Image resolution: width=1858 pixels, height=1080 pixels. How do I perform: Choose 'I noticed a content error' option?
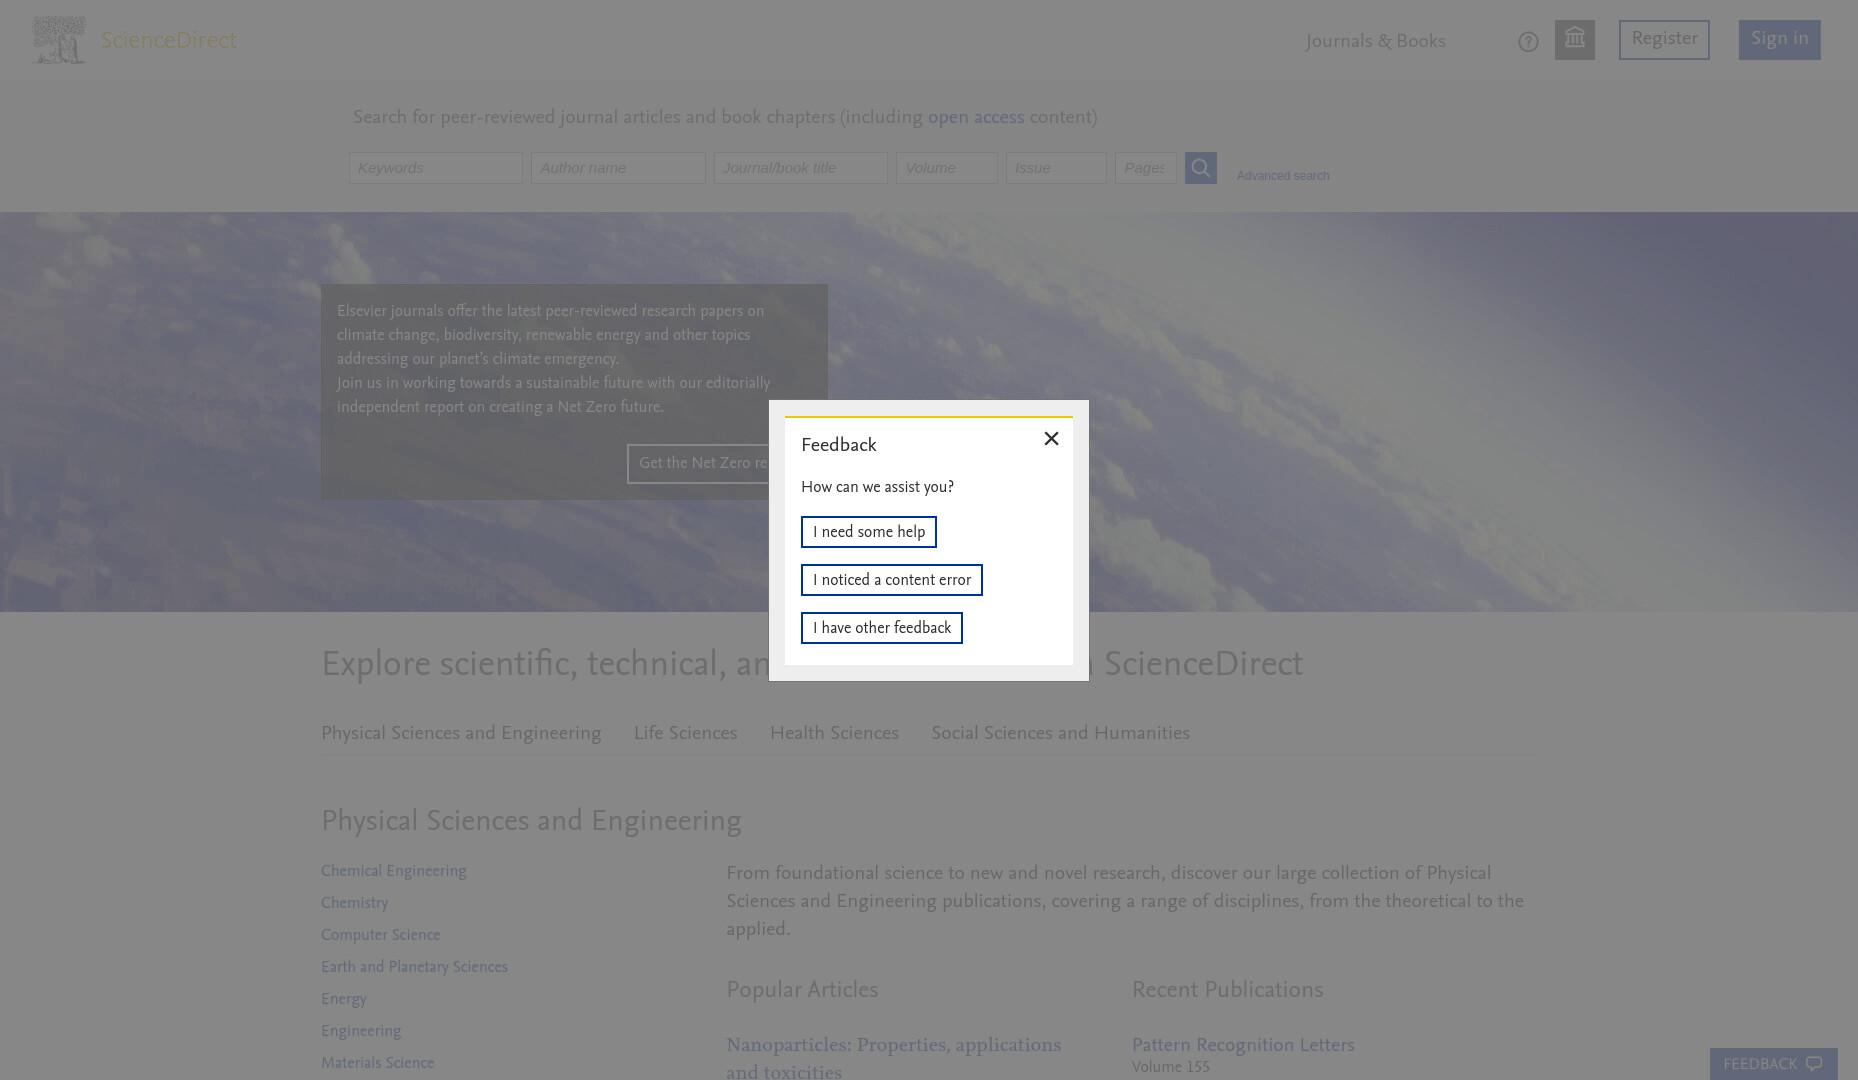(892, 580)
